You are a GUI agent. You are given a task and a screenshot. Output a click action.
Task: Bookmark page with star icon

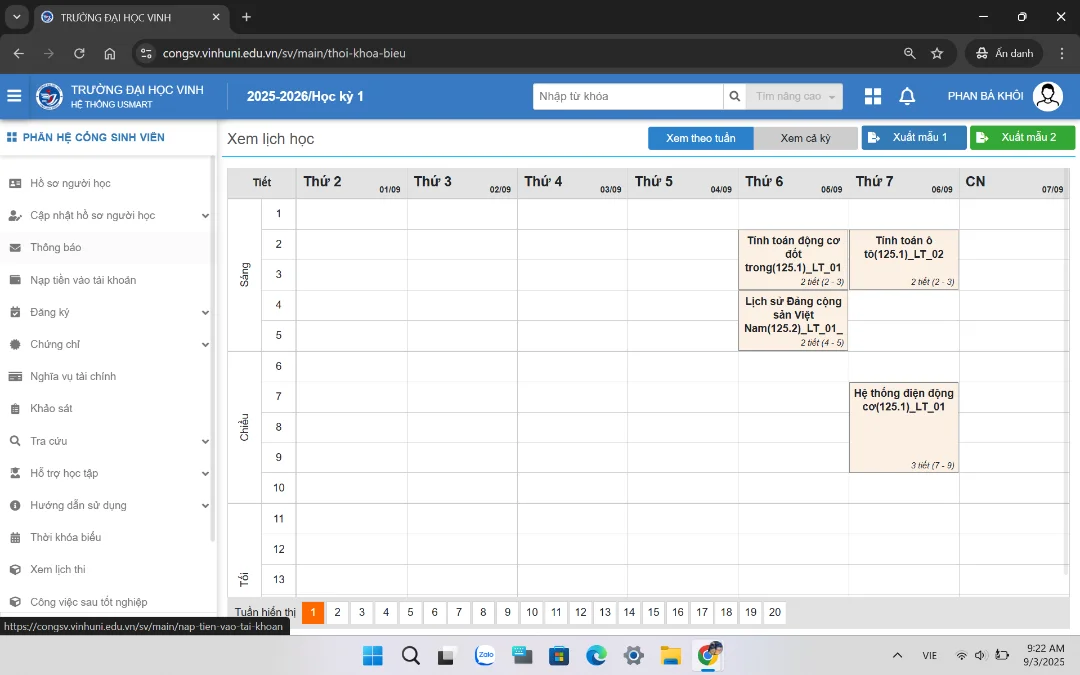point(937,53)
